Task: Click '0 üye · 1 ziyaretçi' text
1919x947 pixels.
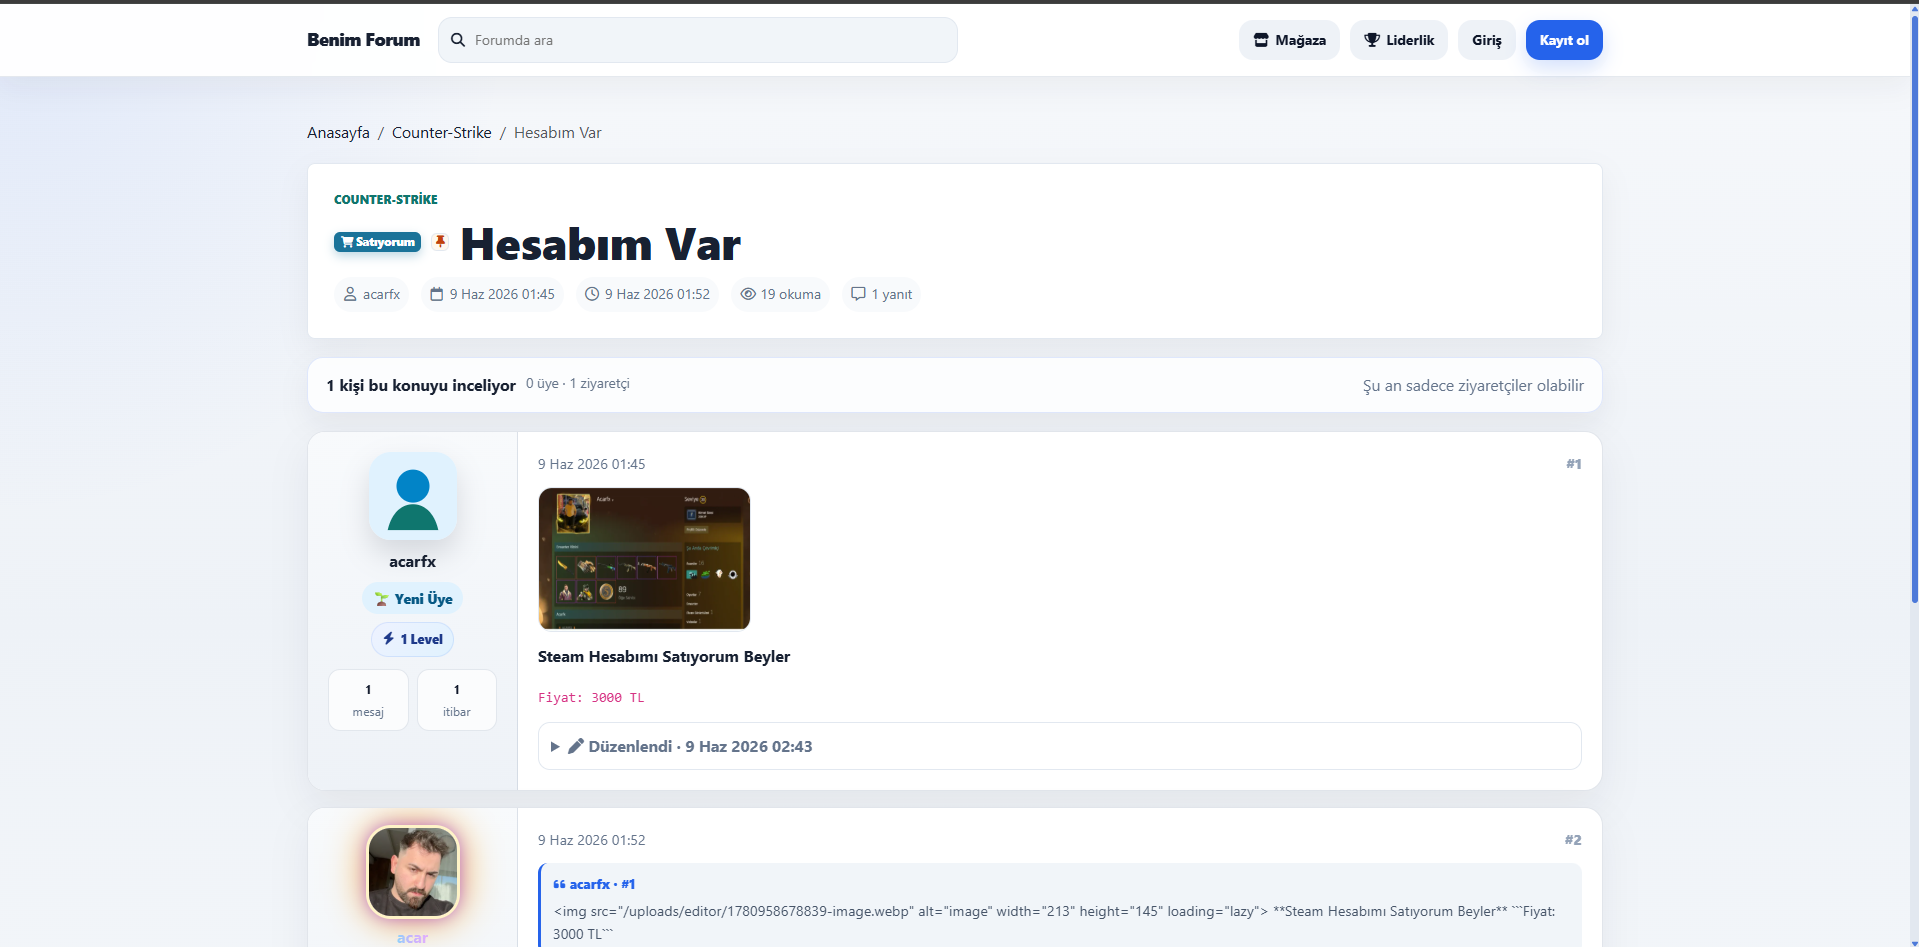Action: (578, 384)
